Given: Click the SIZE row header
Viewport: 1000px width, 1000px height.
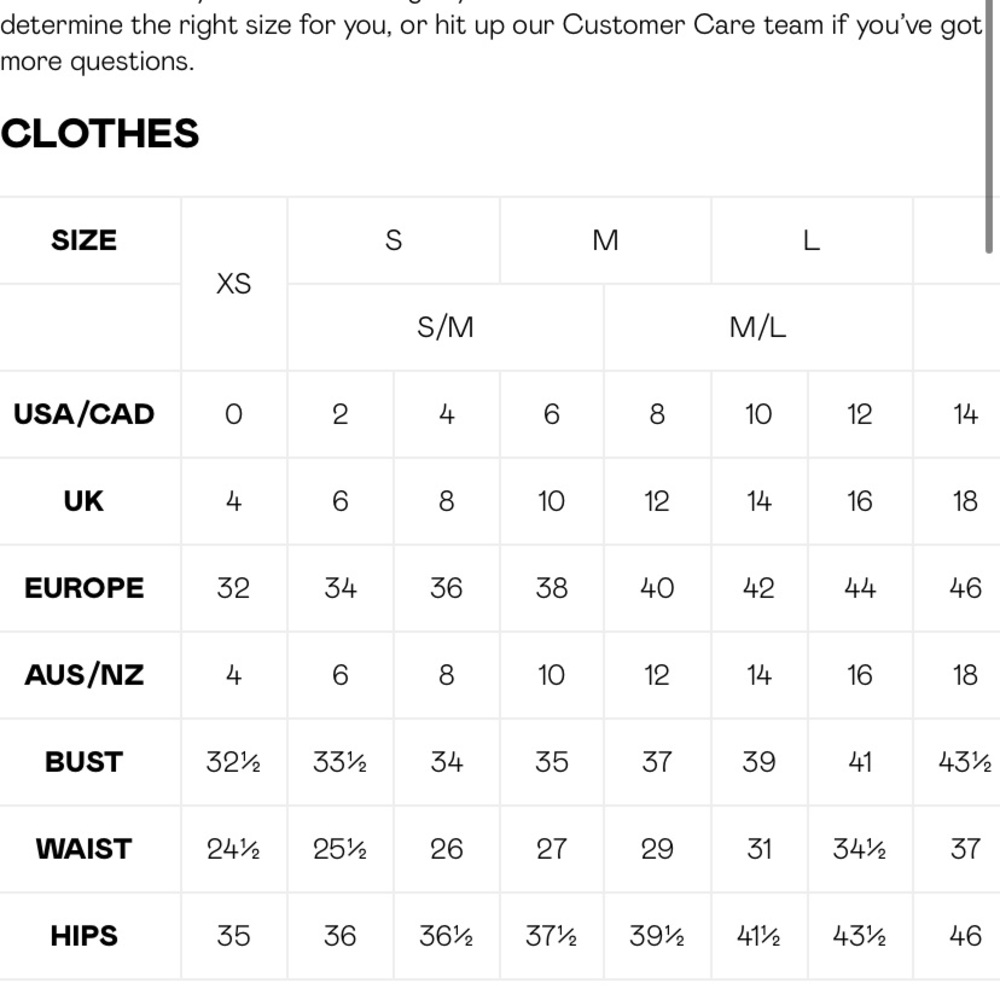Looking at the screenshot, I should point(84,240).
